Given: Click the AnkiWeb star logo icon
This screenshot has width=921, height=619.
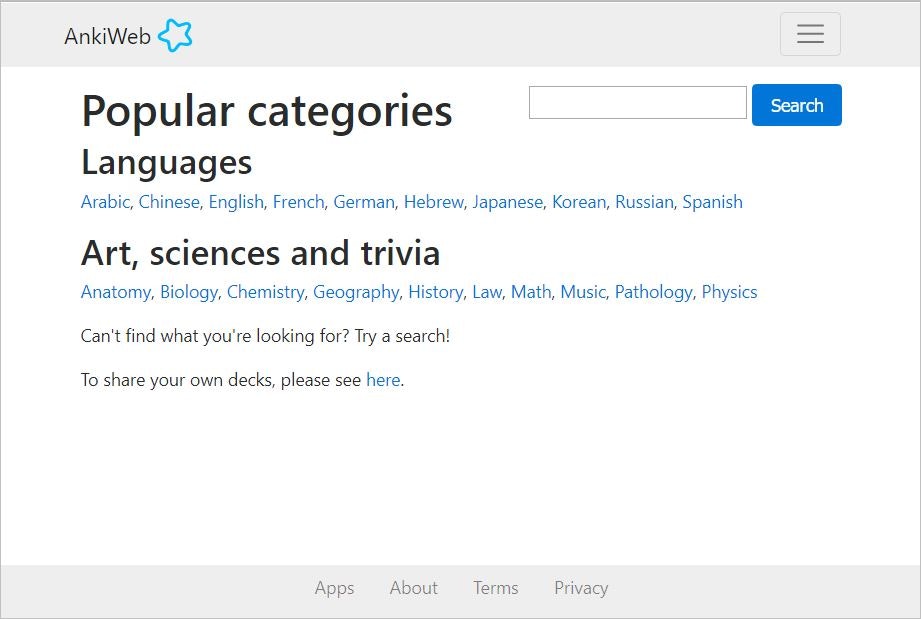Looking at the screenshot, I should click(x=175, y=36).
